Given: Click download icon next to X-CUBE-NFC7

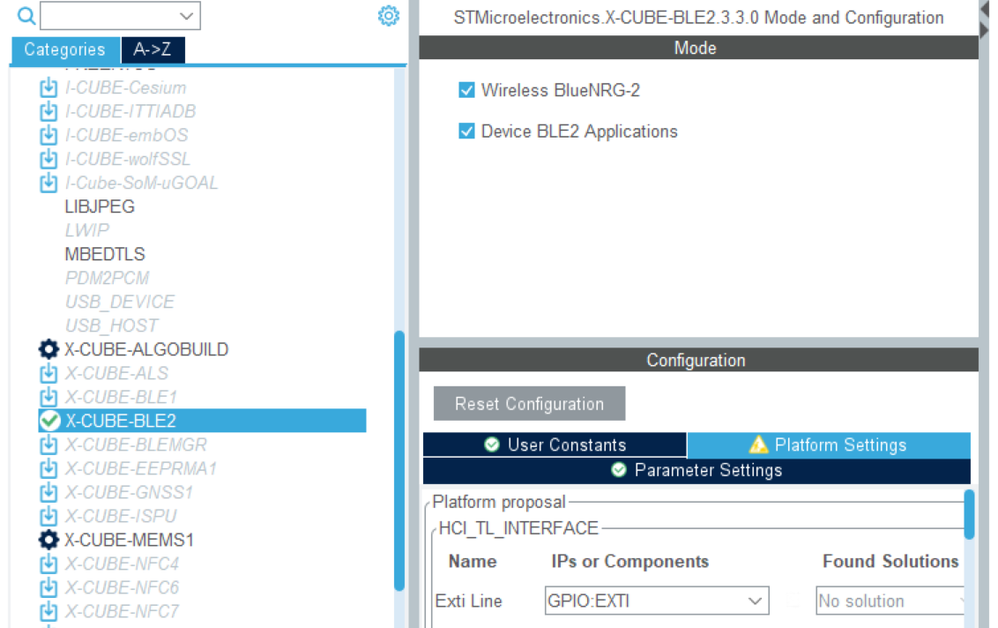Looking at the screenshot, I should click(48, 611).
